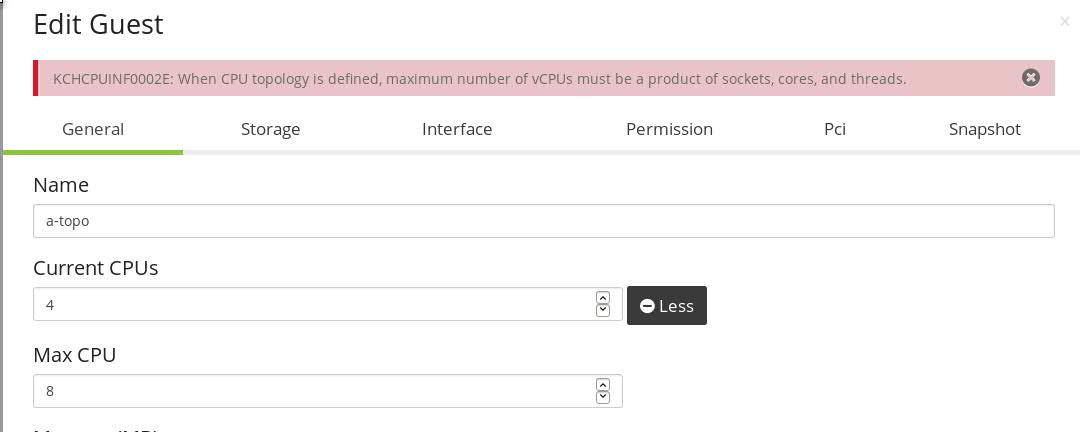View the Snapshot tab
Screen dimensions: 1080x432
coord(985,129)
